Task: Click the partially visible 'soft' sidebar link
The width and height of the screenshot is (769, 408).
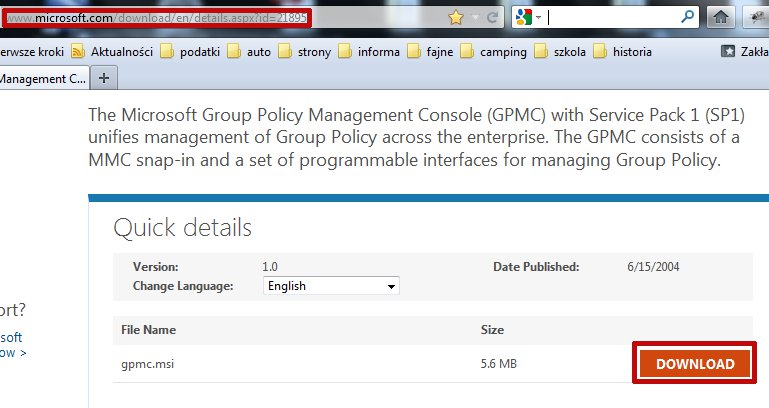Action: point(11,337)
